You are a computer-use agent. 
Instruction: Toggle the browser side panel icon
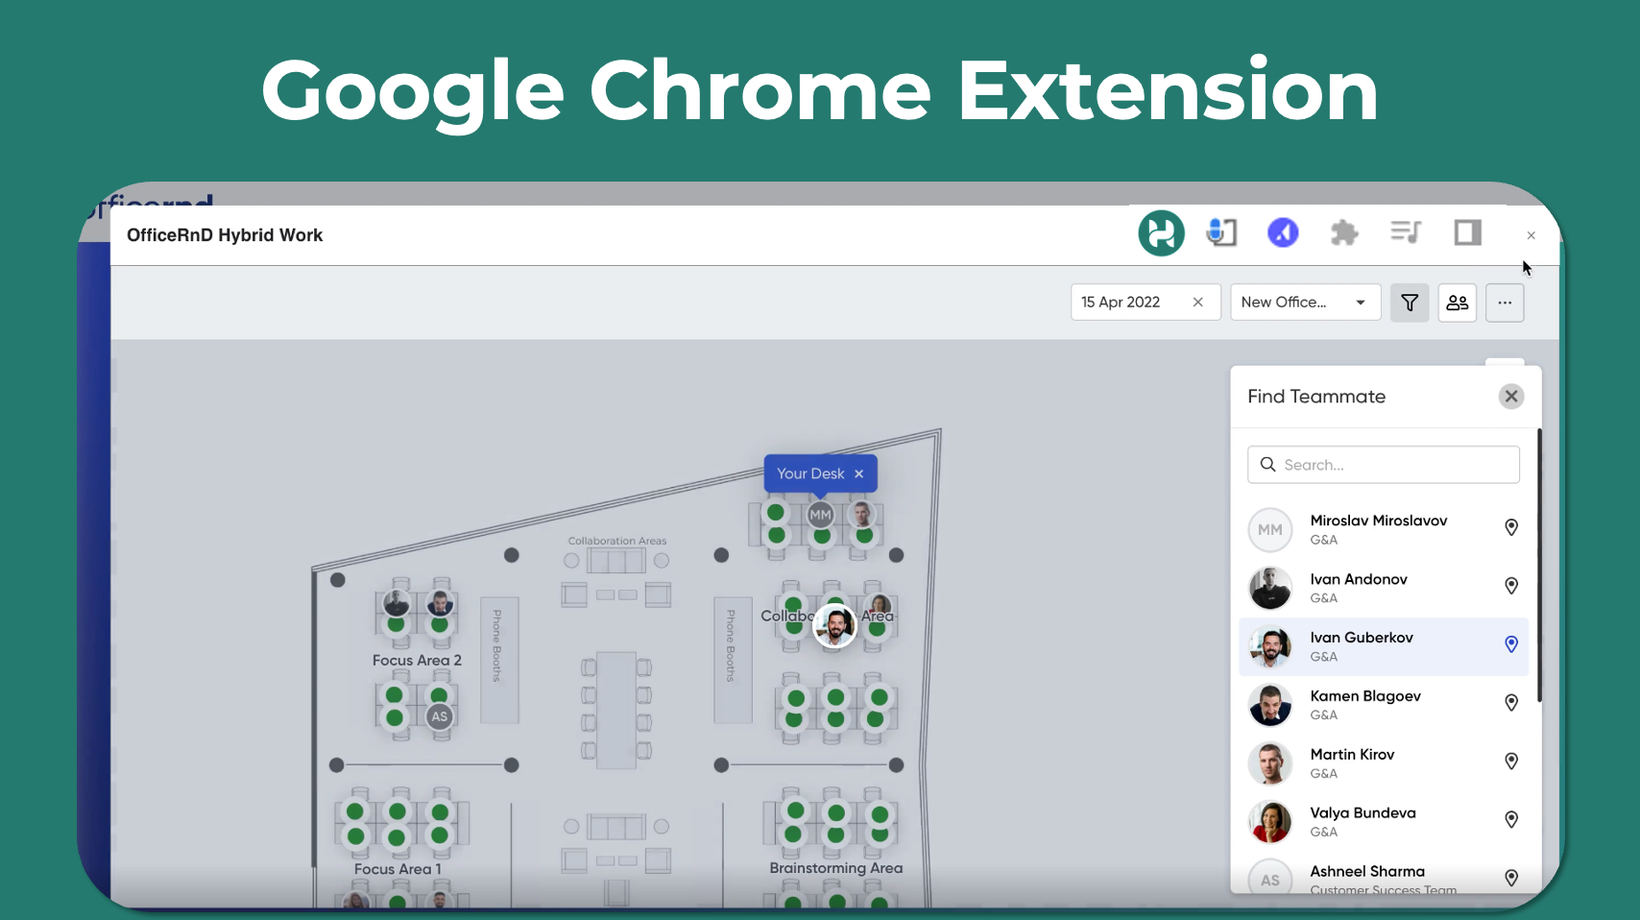point(1467,232)
